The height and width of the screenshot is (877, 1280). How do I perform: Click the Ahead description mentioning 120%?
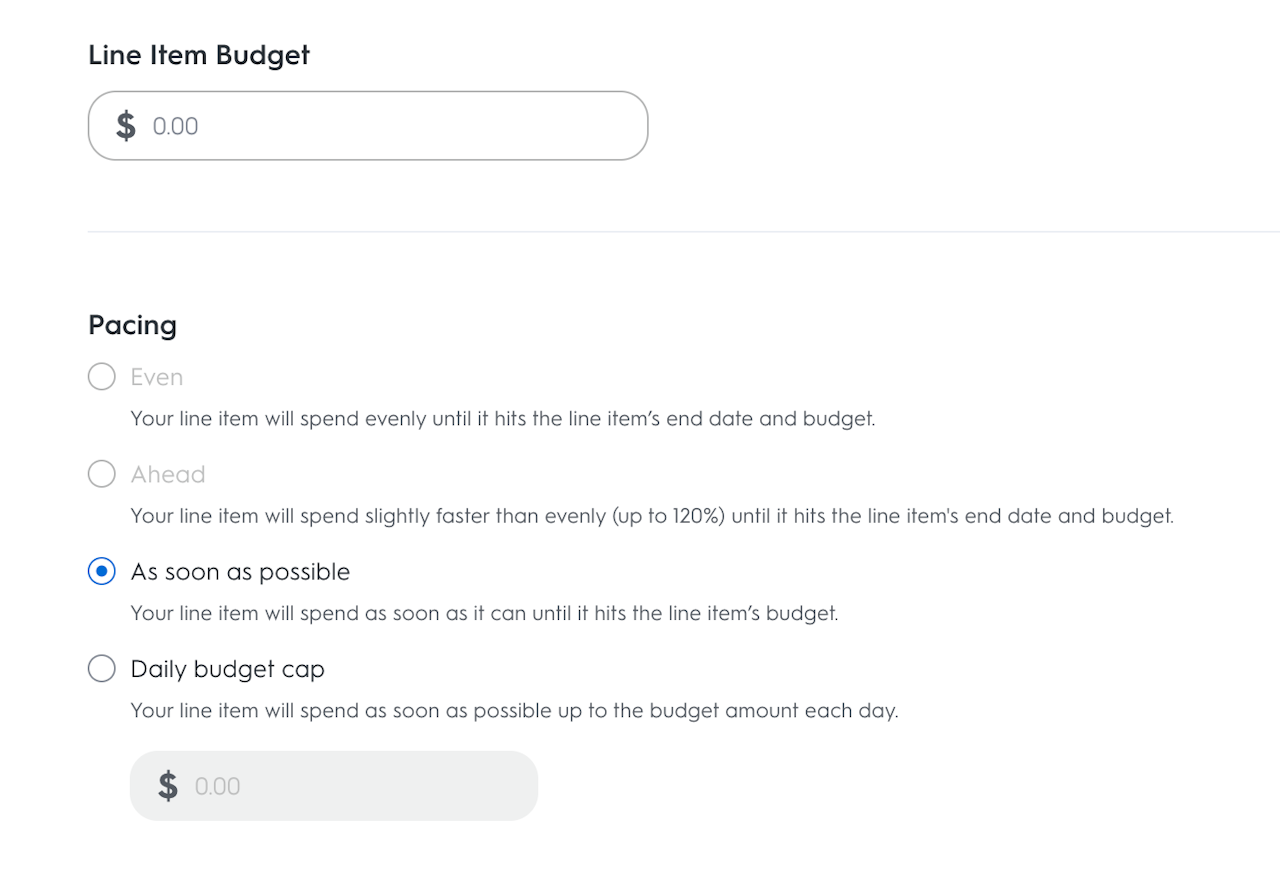pos(652,516)
